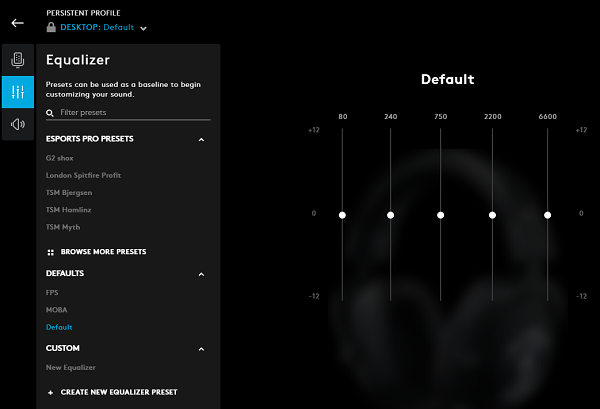Collapse the CUSTOM presets section
The height and width of the screenshot is (409, 600).
coord(201,349)
